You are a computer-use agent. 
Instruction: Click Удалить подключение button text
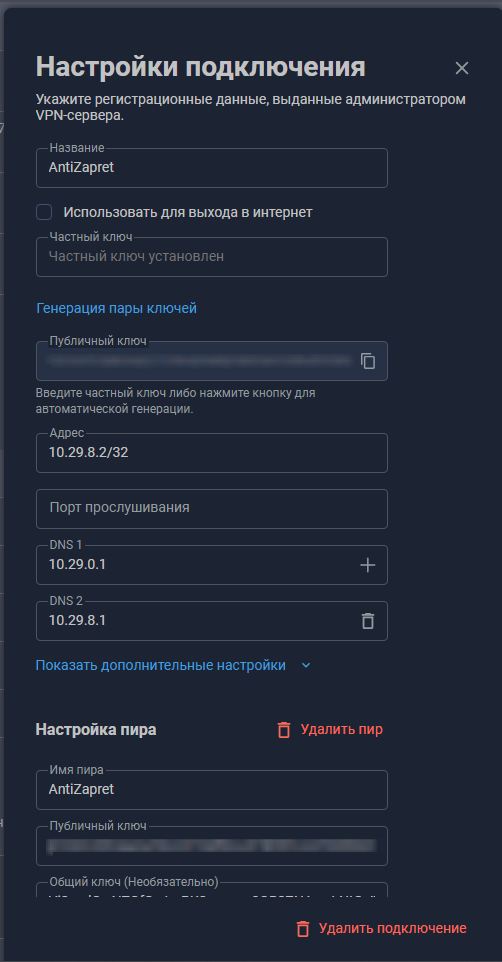click(x=393, y=928)
